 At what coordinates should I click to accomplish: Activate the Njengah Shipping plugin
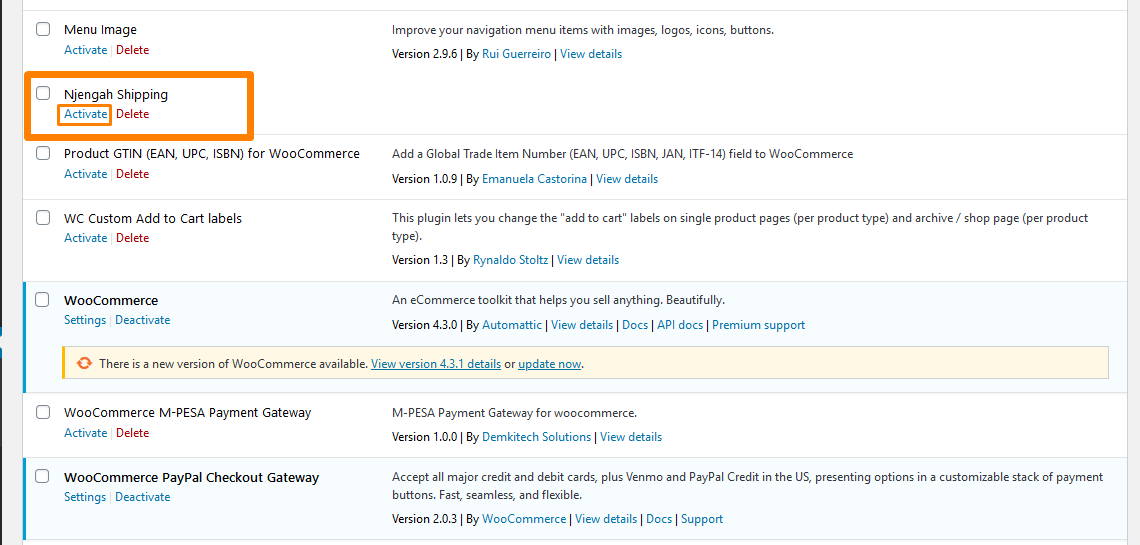click(86, 114)
